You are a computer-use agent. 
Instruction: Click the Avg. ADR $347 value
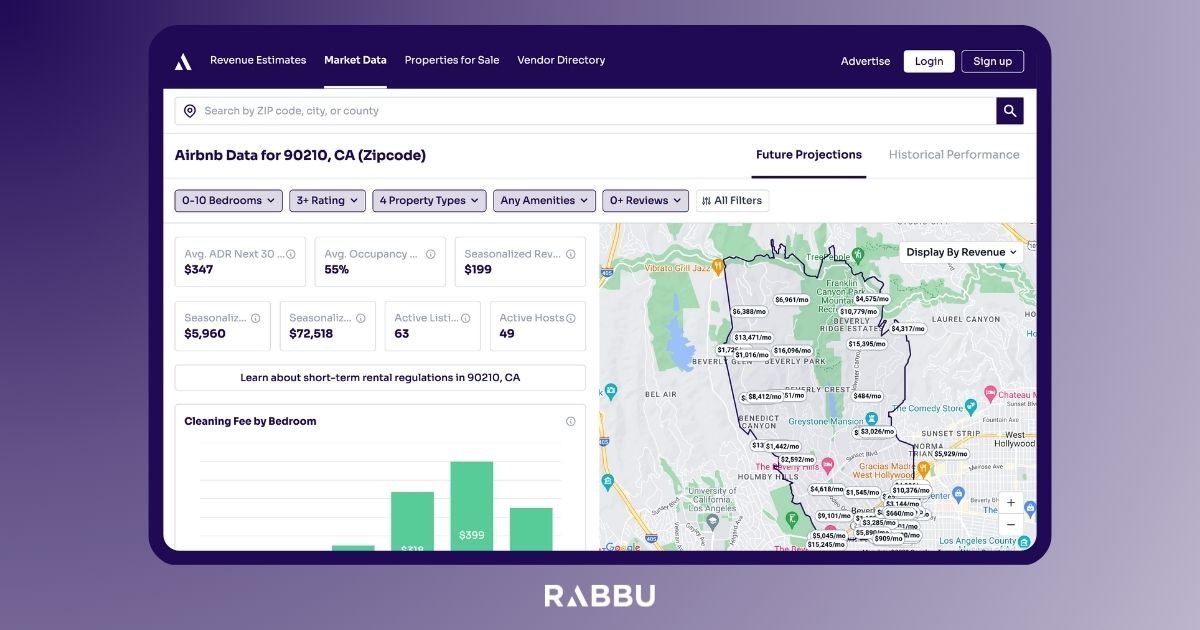pyautogui.click(x=199, y=270)
